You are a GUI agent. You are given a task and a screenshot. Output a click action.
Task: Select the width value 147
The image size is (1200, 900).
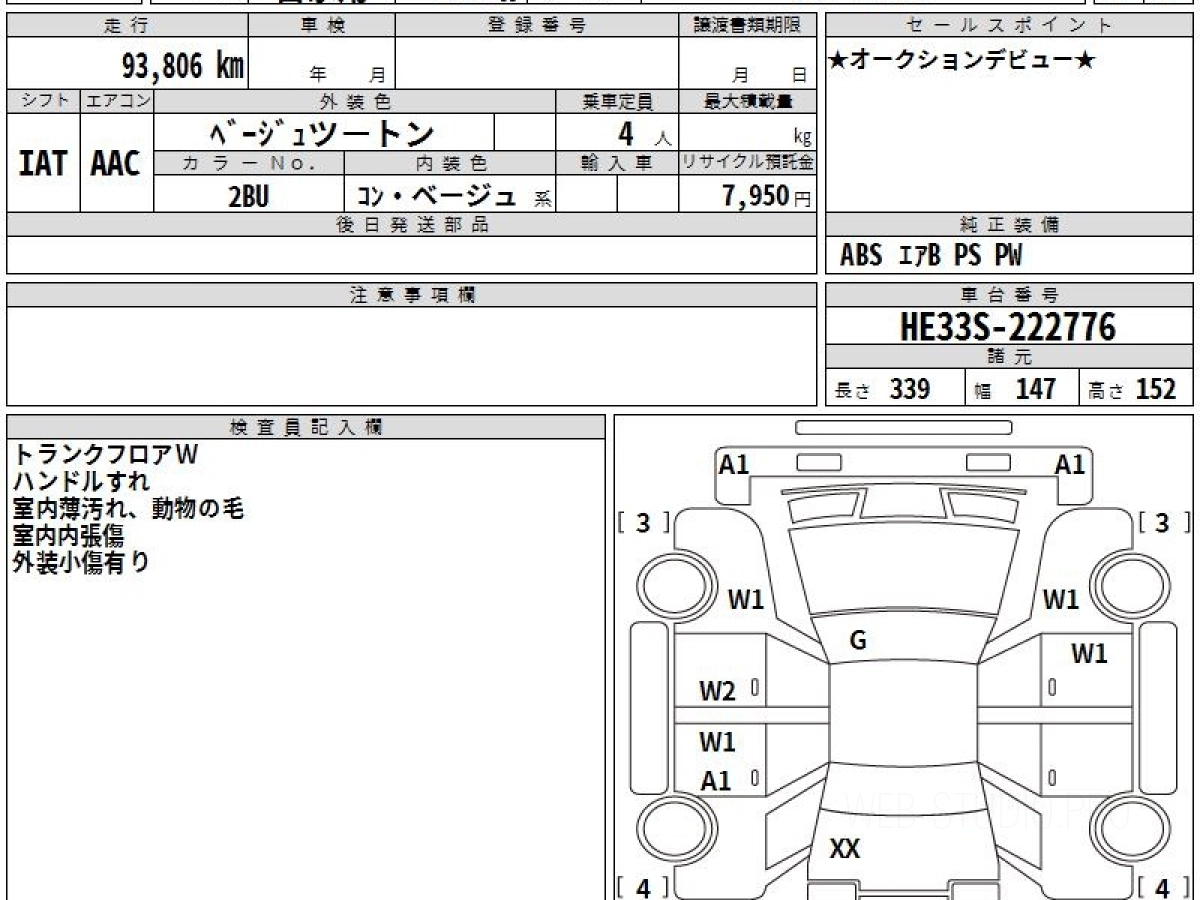tap(1035, 389)
